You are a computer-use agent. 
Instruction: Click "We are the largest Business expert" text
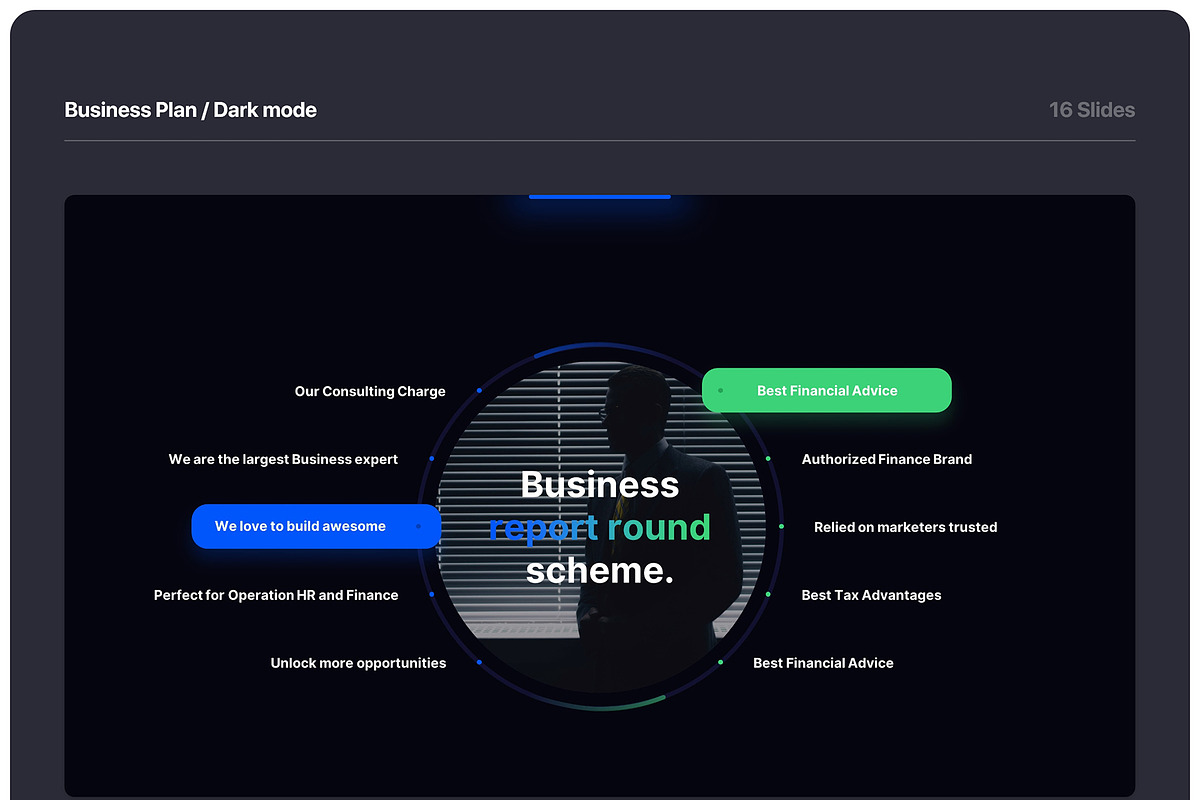(283, 459)
